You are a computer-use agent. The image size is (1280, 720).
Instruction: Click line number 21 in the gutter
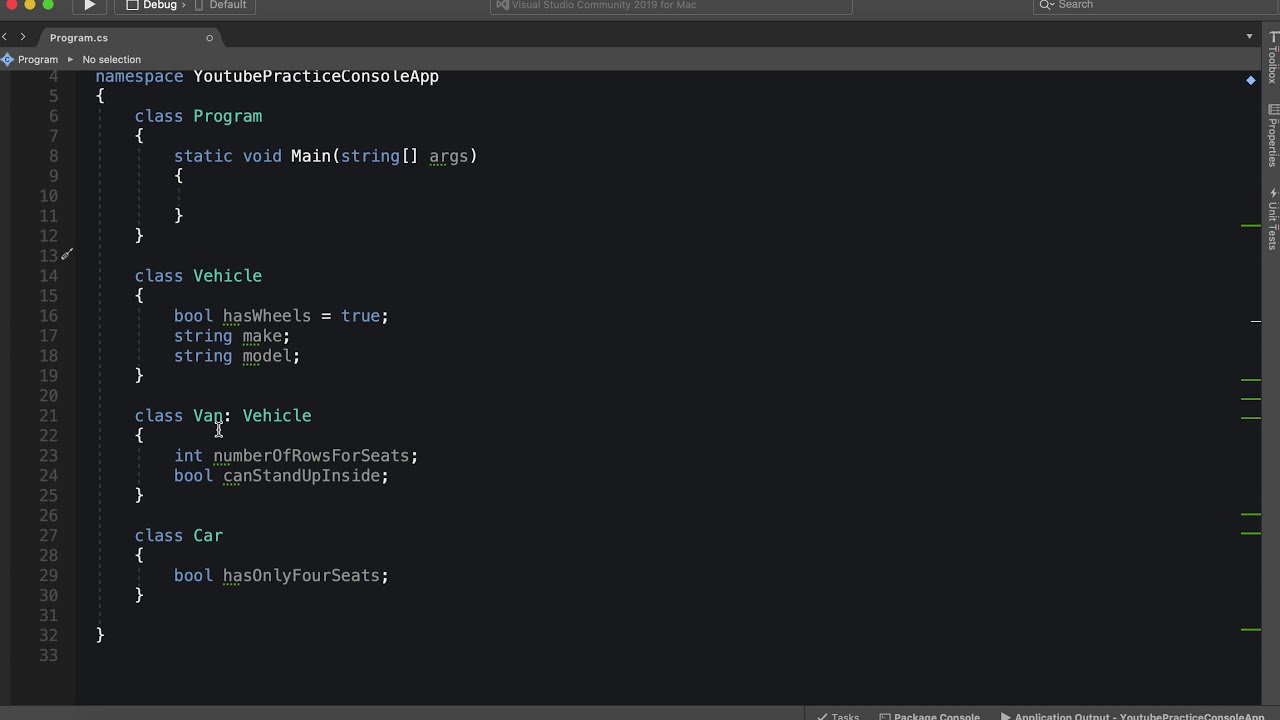coord(48,416)
